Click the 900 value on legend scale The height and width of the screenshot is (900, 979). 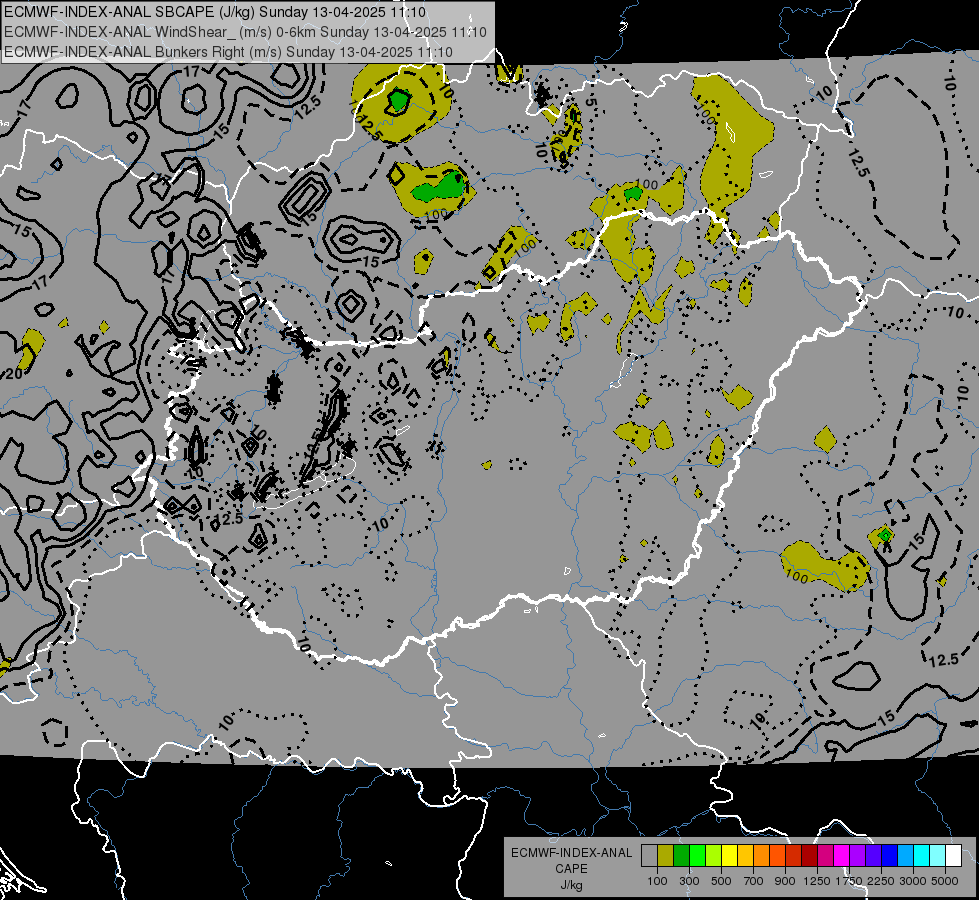pyautogui.click(x=785, y=881)
